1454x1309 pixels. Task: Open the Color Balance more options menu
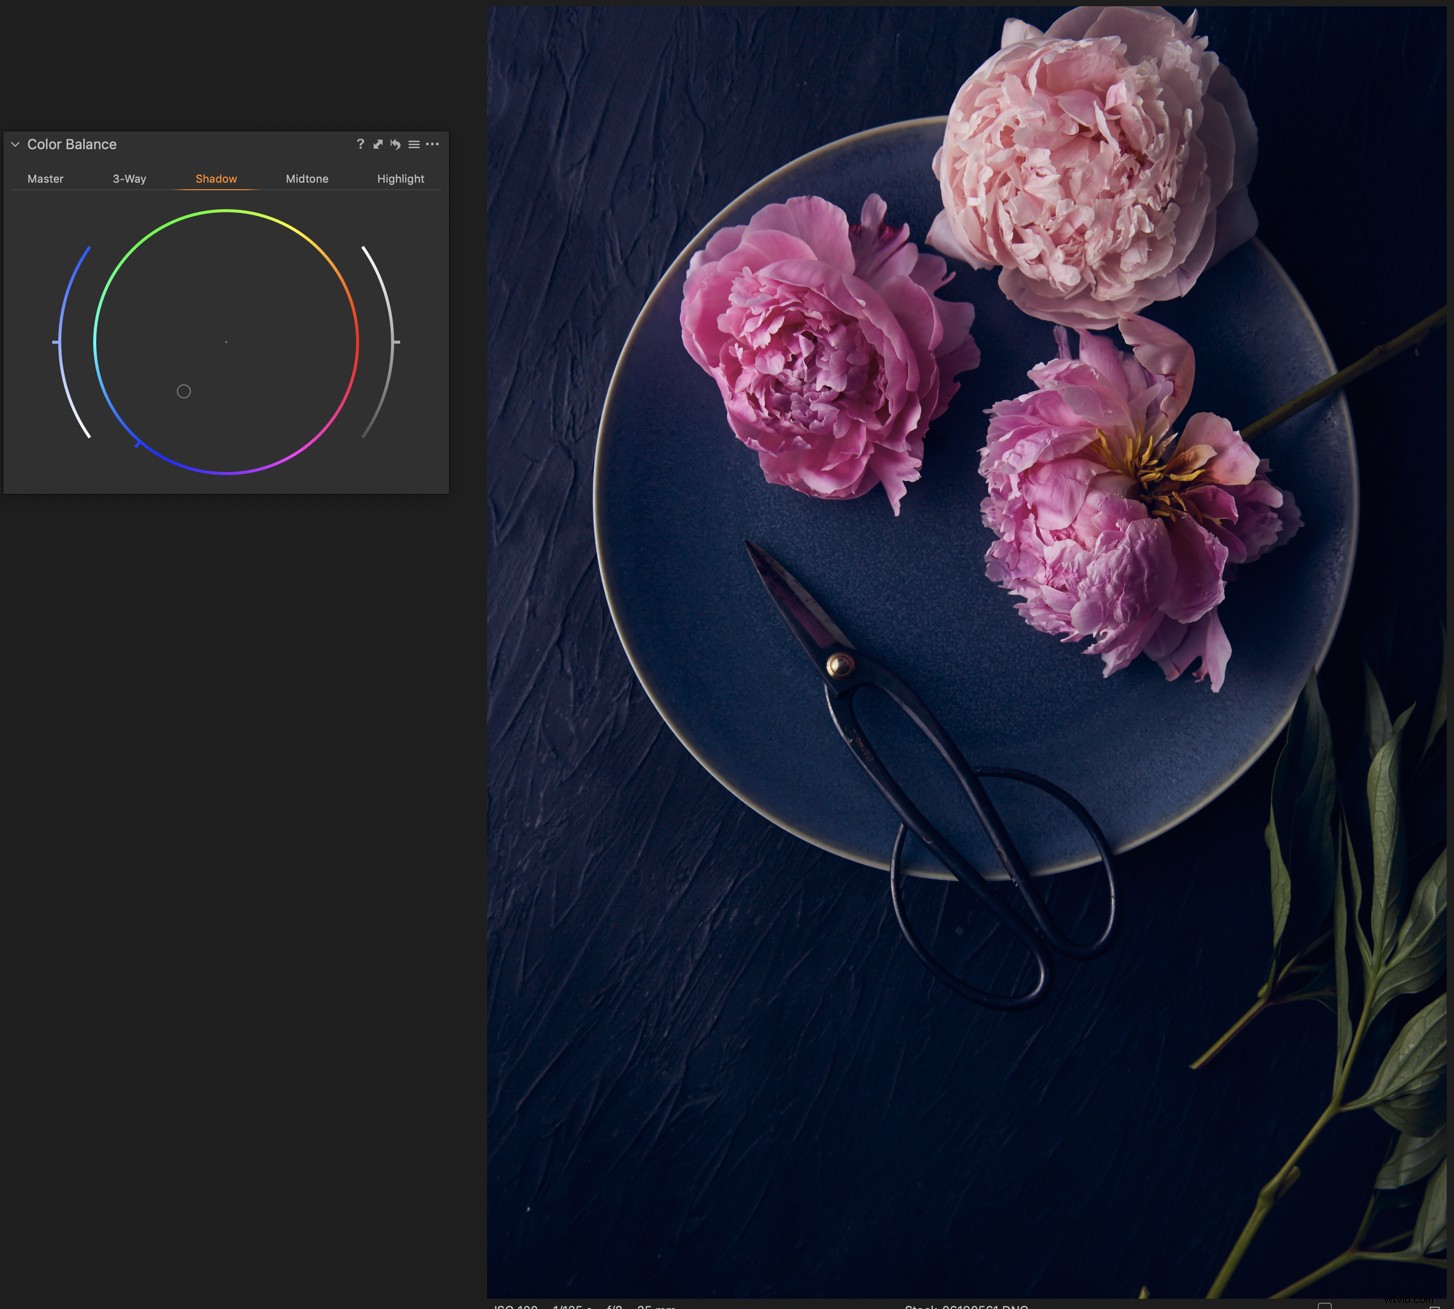coord(432,145)
